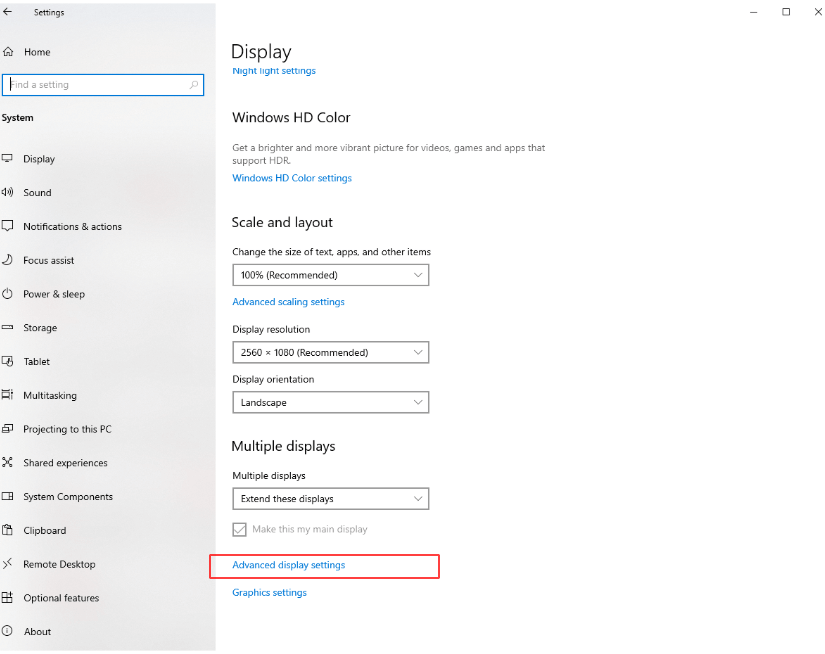Click the back arrow icon in Settings
Image resolution: width=825 pixels, height=654 pixels.
click(7, 12)
